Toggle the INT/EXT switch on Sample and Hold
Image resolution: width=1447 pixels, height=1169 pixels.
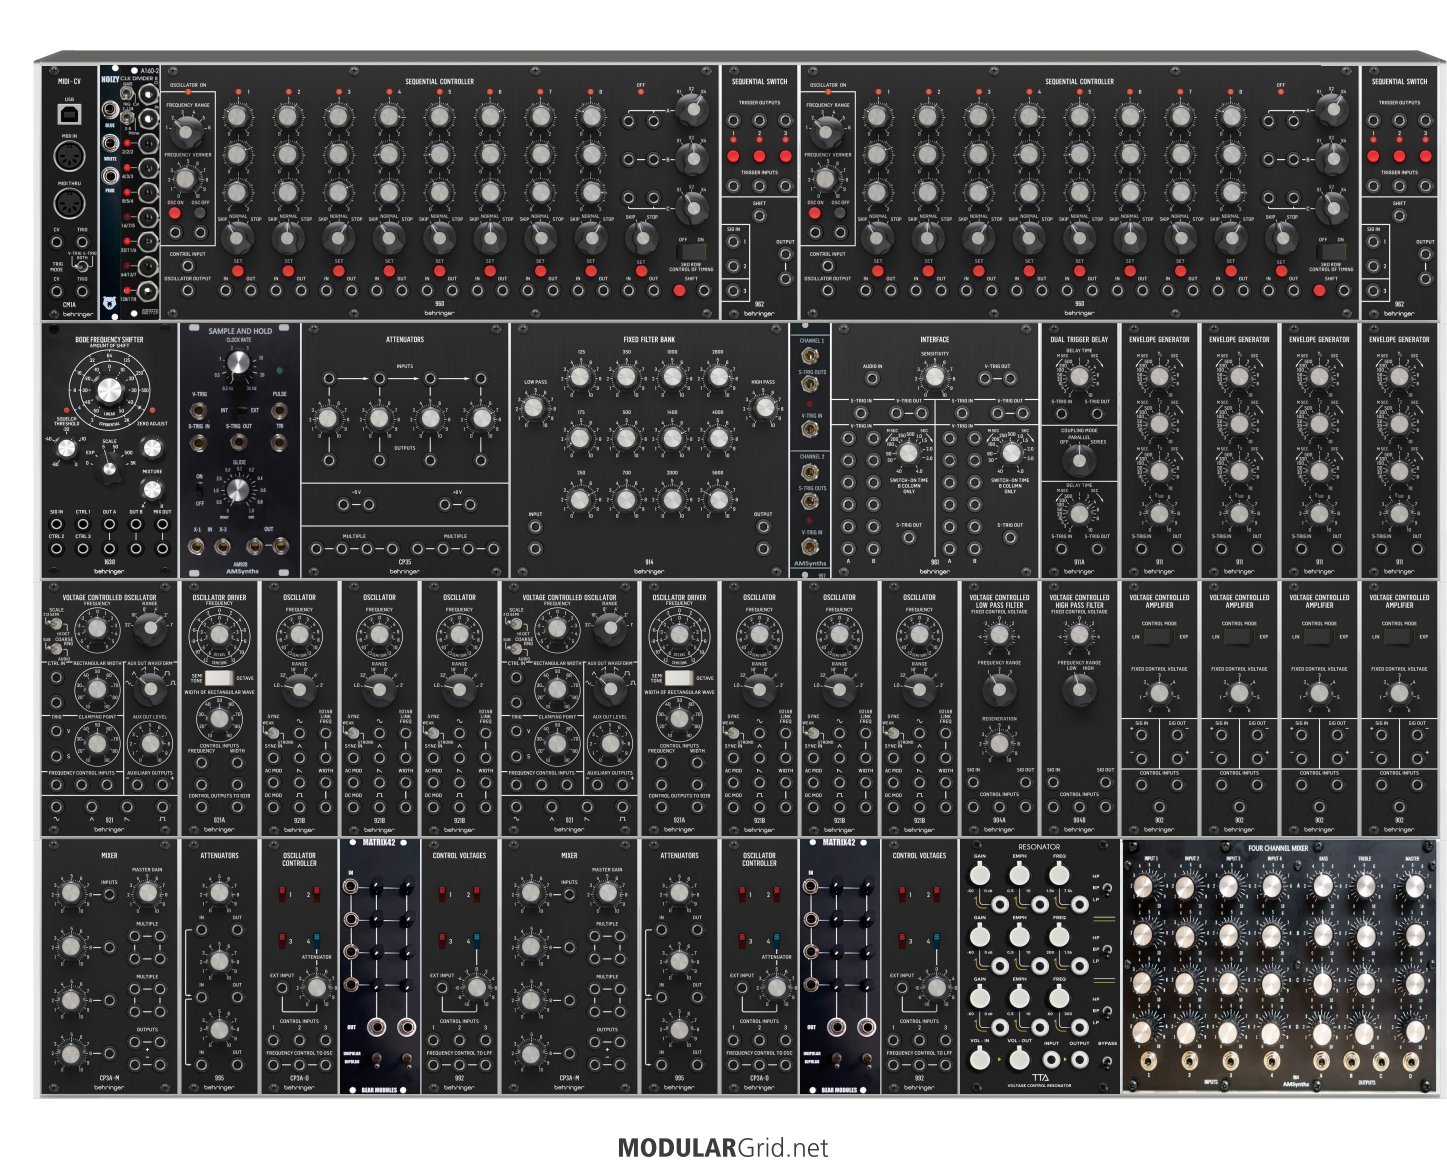(x=239, y=410)
